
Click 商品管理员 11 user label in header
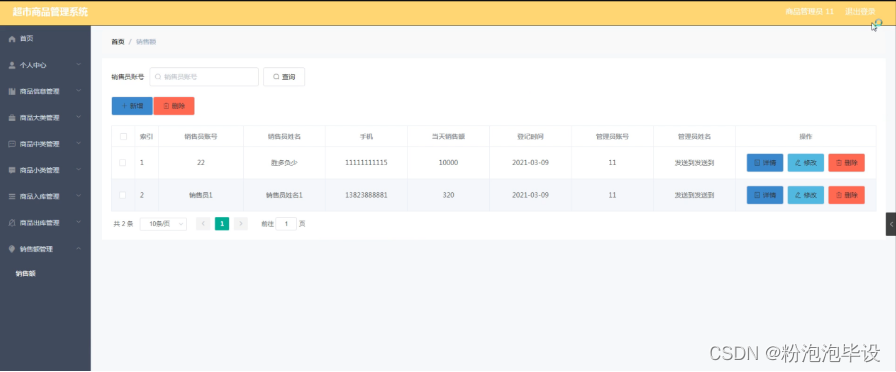[x=809, y=12]
